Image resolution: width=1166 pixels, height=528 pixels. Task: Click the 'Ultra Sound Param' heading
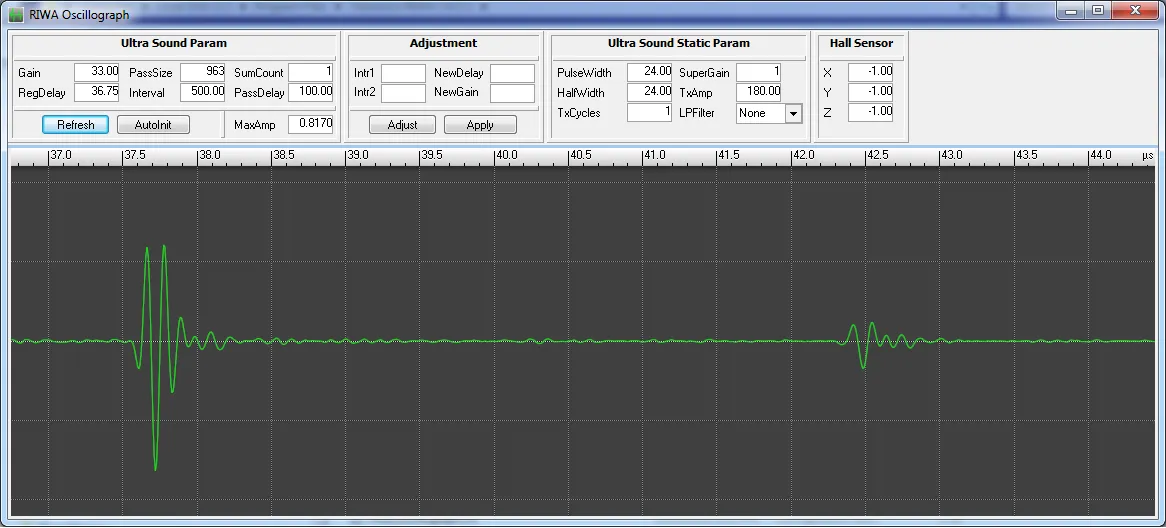[x=174, y=43]
